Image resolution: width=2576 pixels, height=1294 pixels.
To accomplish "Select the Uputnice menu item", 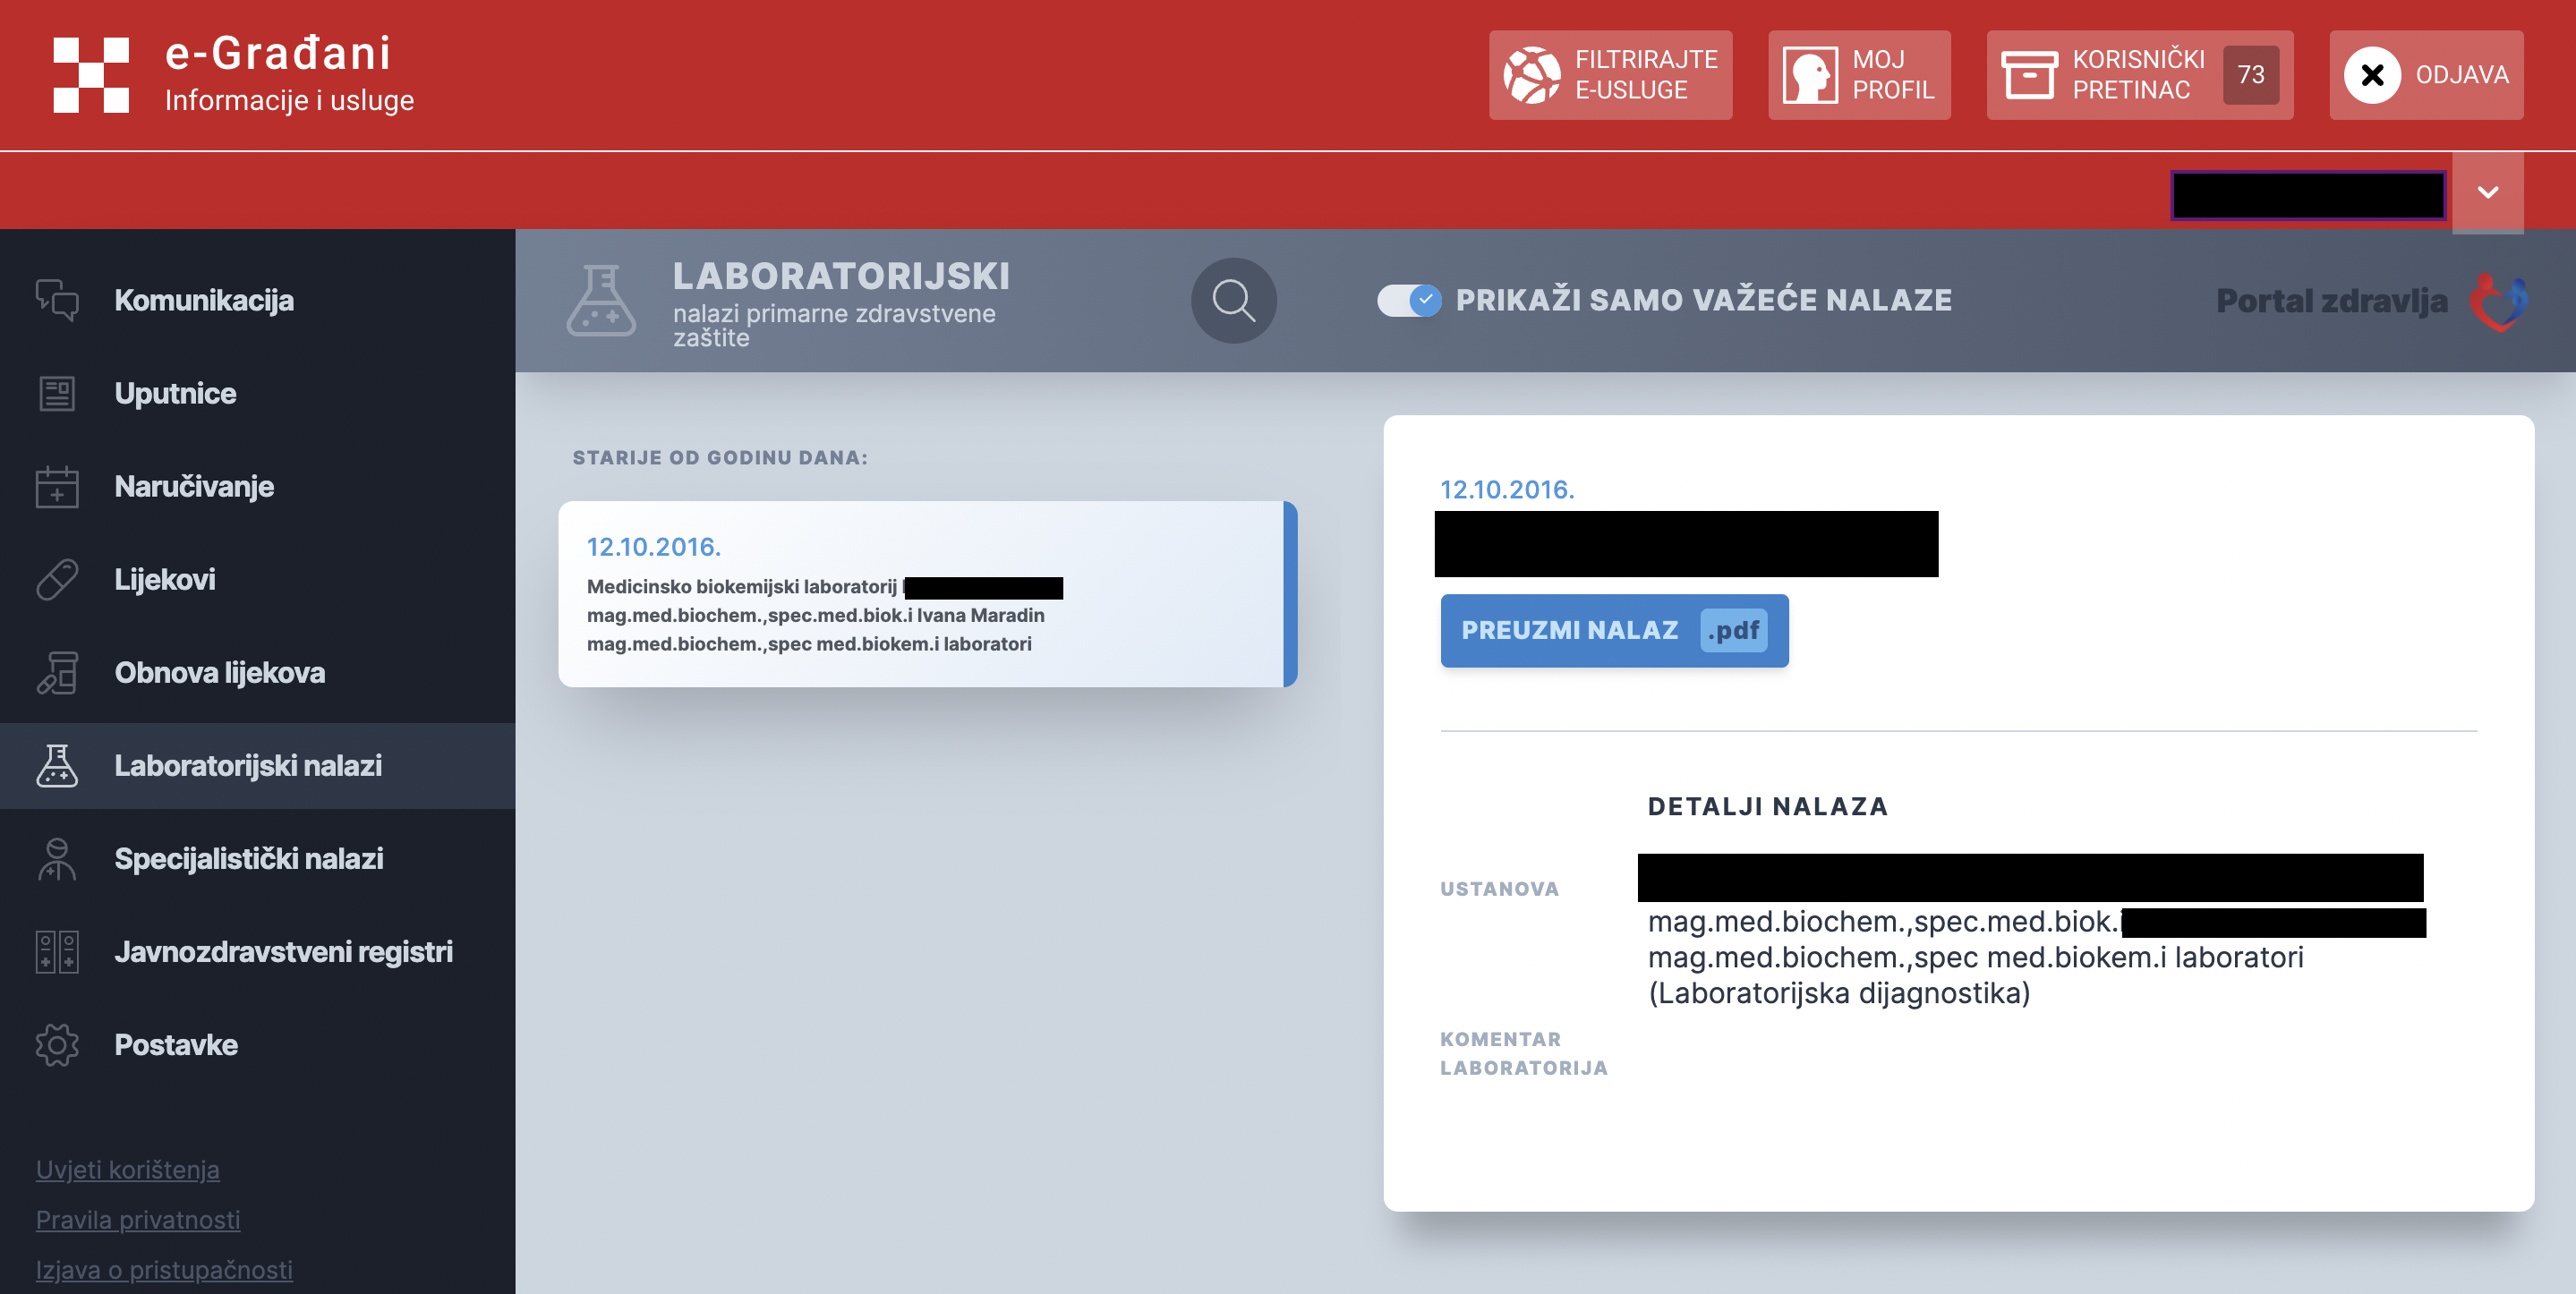I will (176, 393).
